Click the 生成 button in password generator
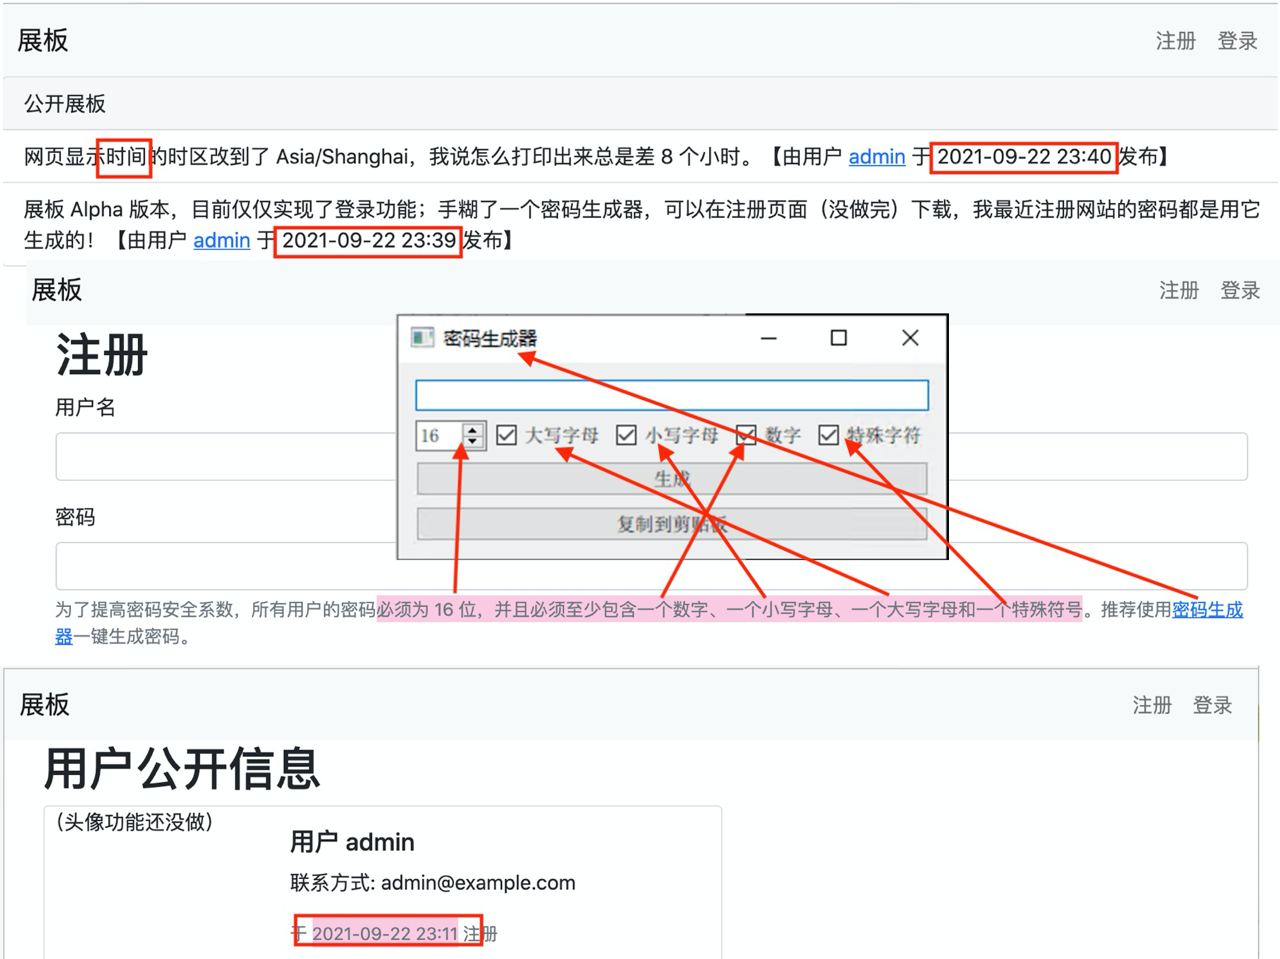The width and height of the screenshot is (1280, 959). 672,478
